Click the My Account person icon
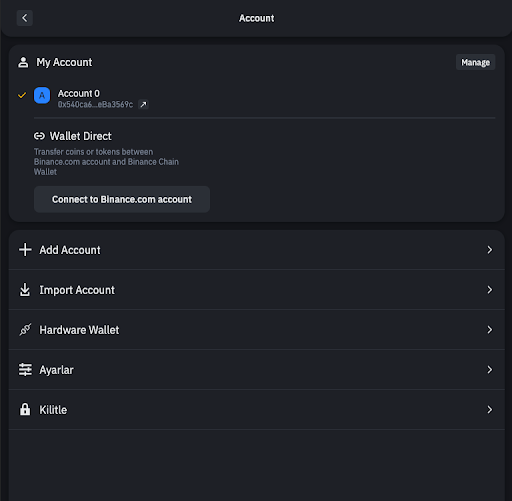Image resolution: width=512 pixels, height=501 pixels. point(23,62)
